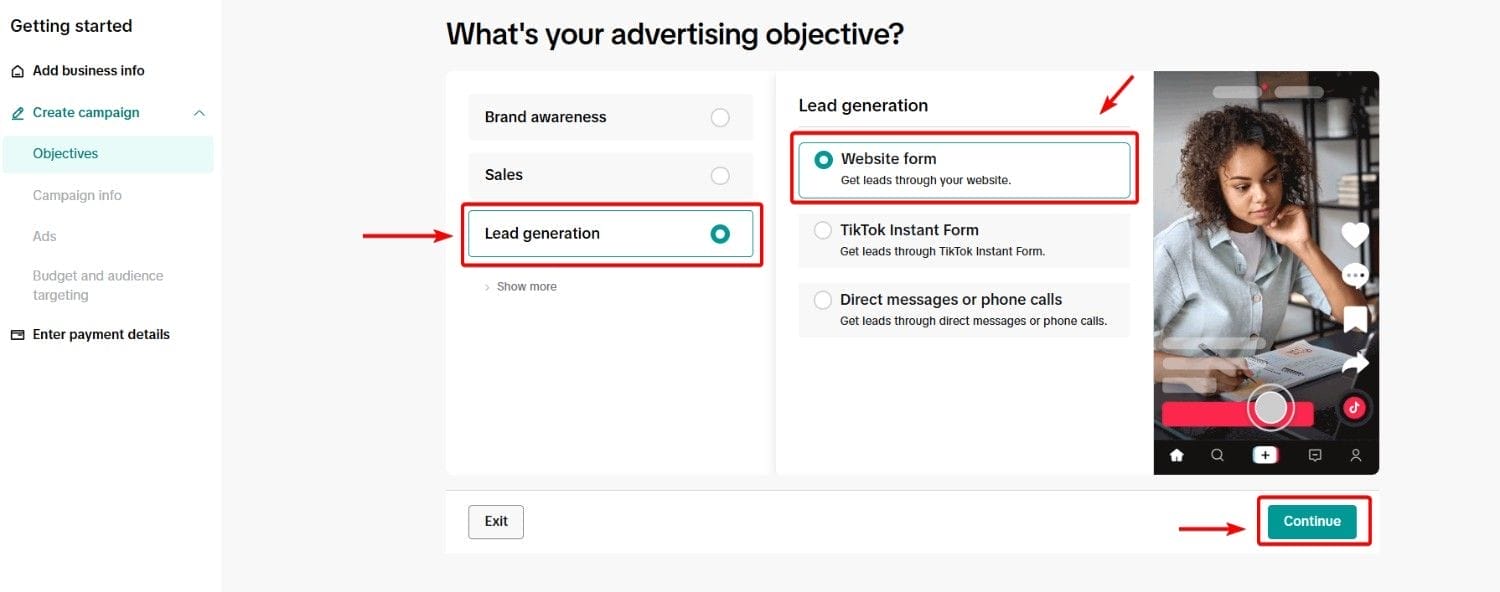1500x592 pixels.
Task: Click the TikTok logo icon near the record button
Action: [x=1356, y=407]
